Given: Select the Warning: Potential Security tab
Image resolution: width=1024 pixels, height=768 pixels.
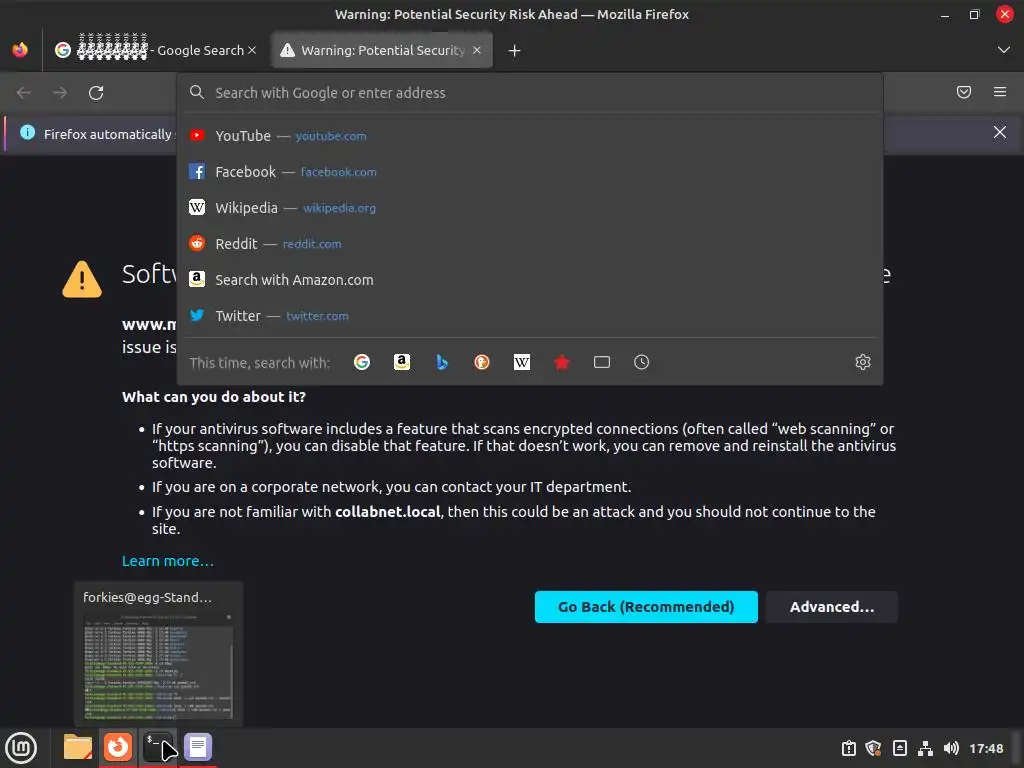Looking at the screenshot, I should 381,50.
